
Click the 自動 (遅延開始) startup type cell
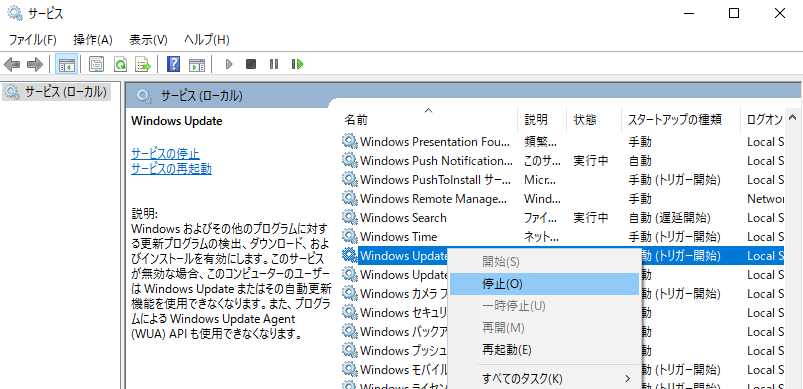669,218
